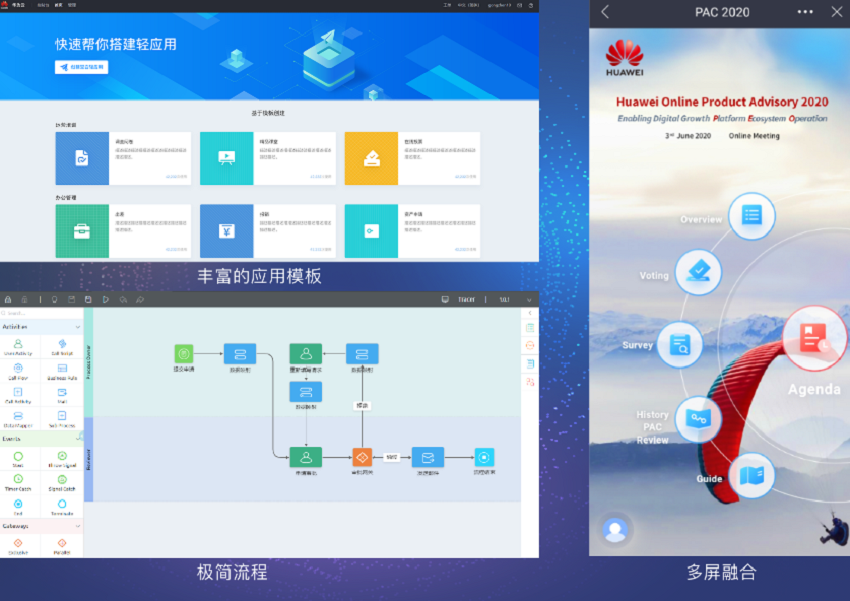850x601 pixels.
Task: Open the orange circle icon in right sidebar
Action: pos(530,346)
